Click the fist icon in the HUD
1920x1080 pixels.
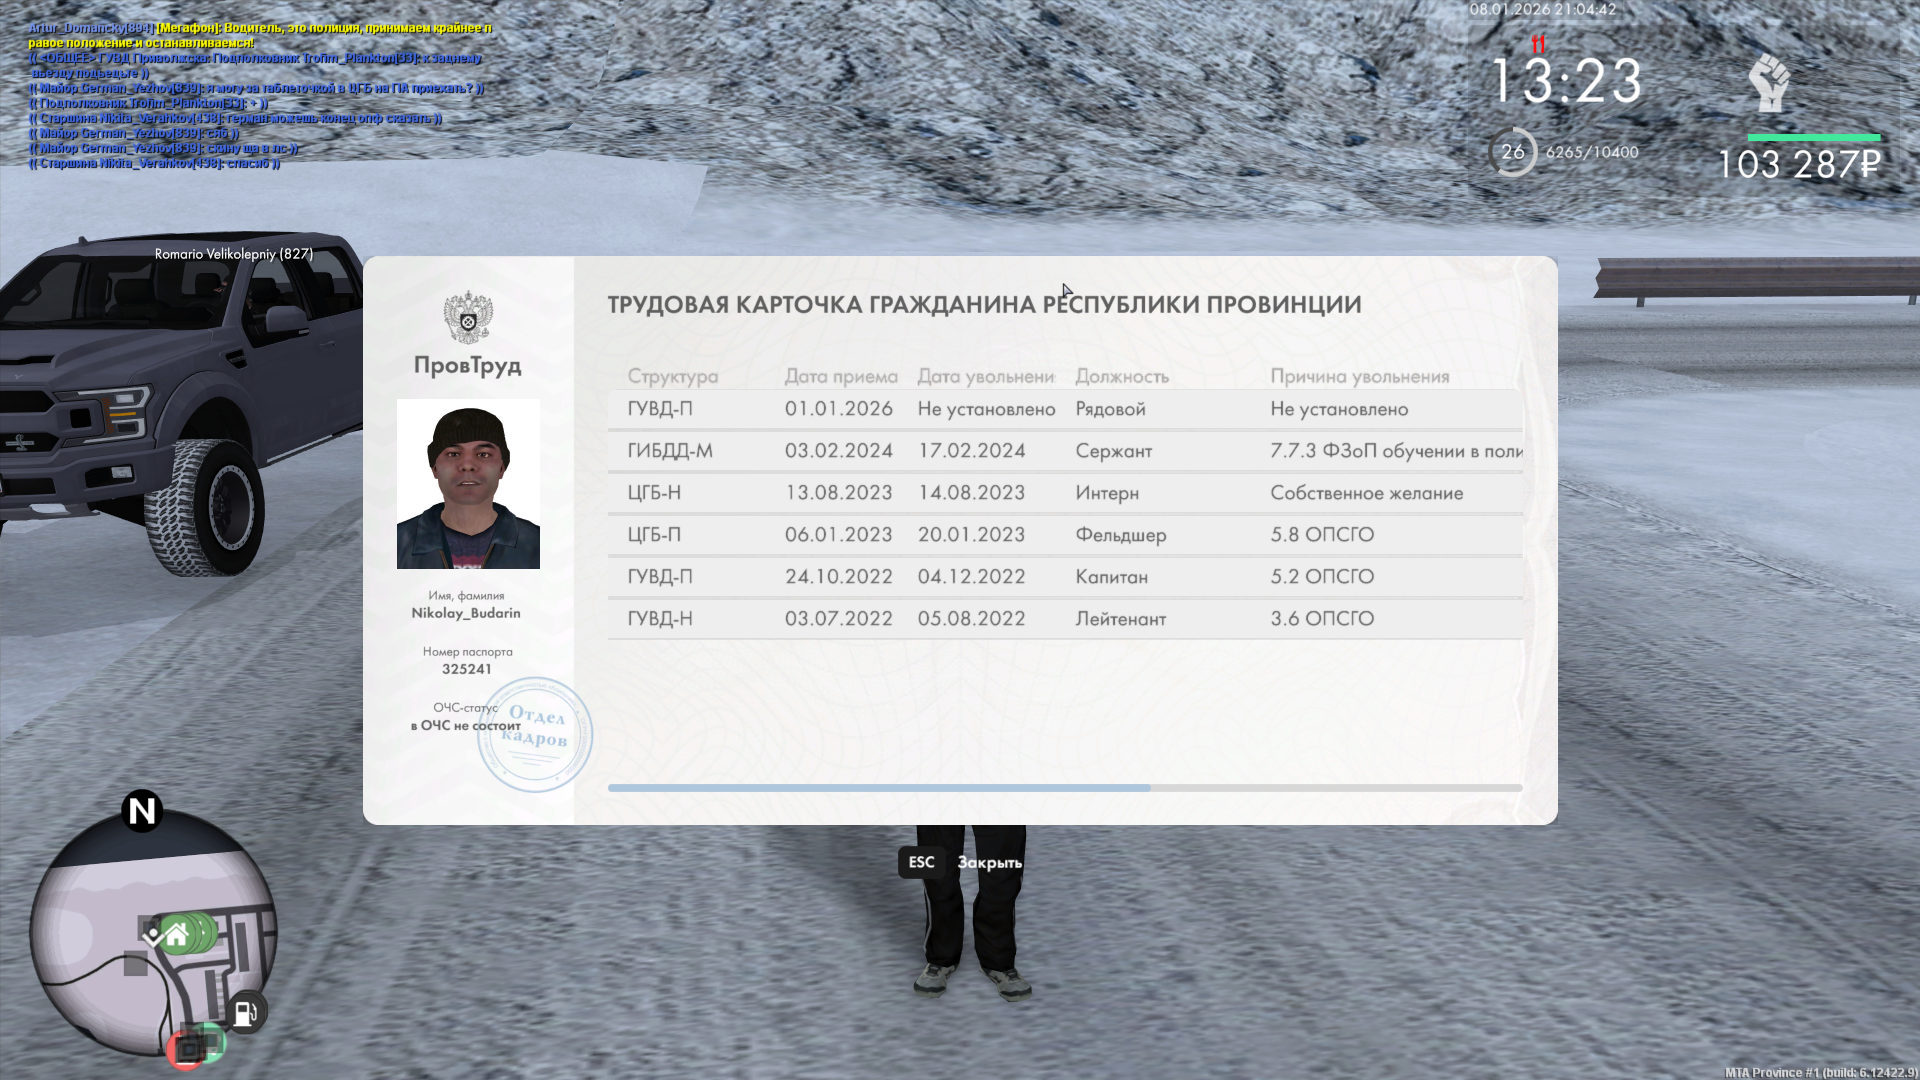point(1769,83)
